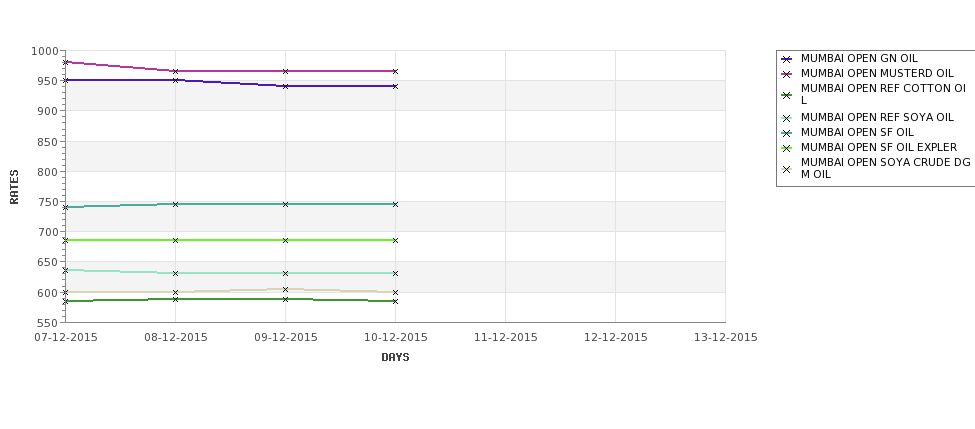The width and height of the screenshot is (975, 429).
Task: Click the MUMBAI OPEN REF COTTON OIL legend marker
Action: [x=787, y=95]
